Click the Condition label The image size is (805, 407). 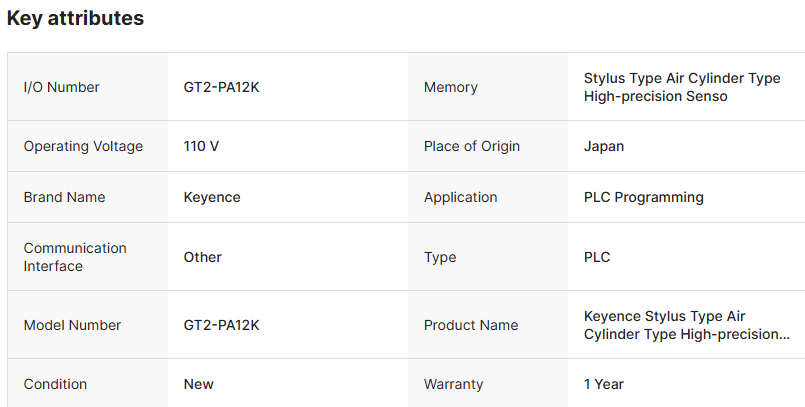point(55,384)
